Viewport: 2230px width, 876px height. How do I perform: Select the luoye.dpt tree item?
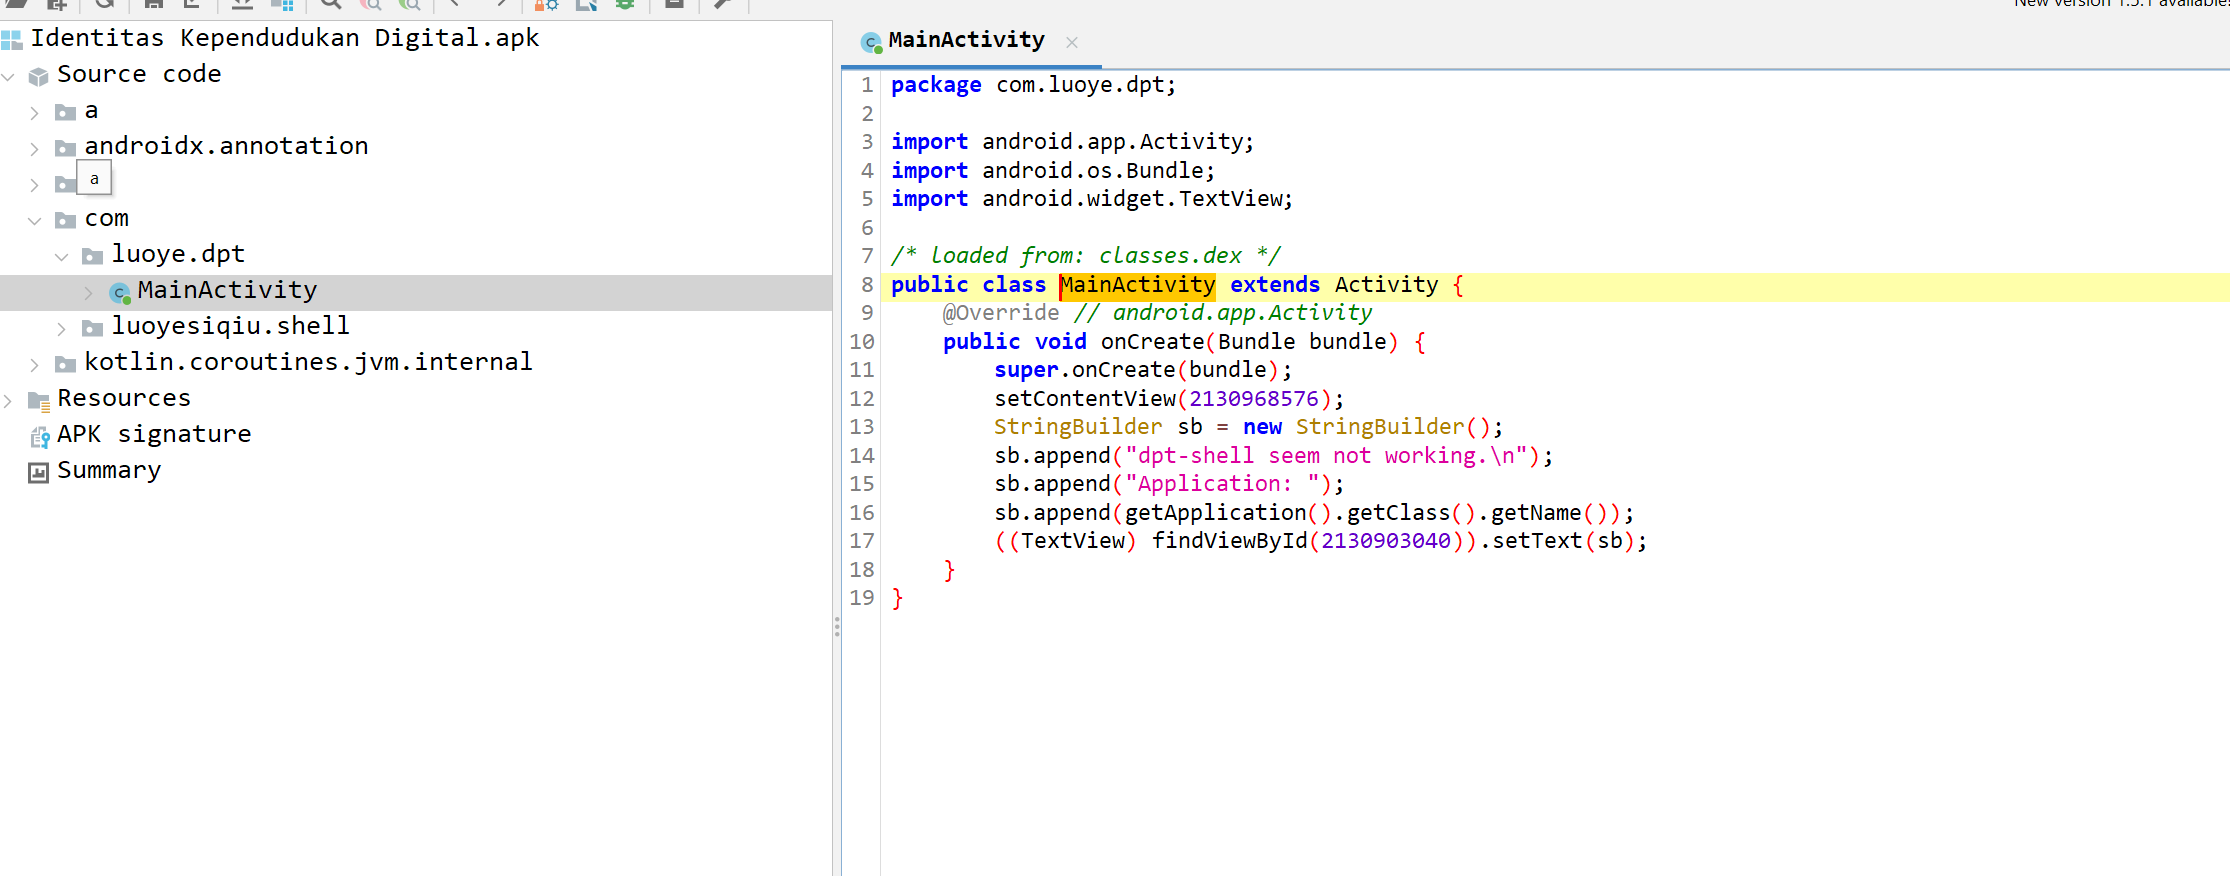178,254
